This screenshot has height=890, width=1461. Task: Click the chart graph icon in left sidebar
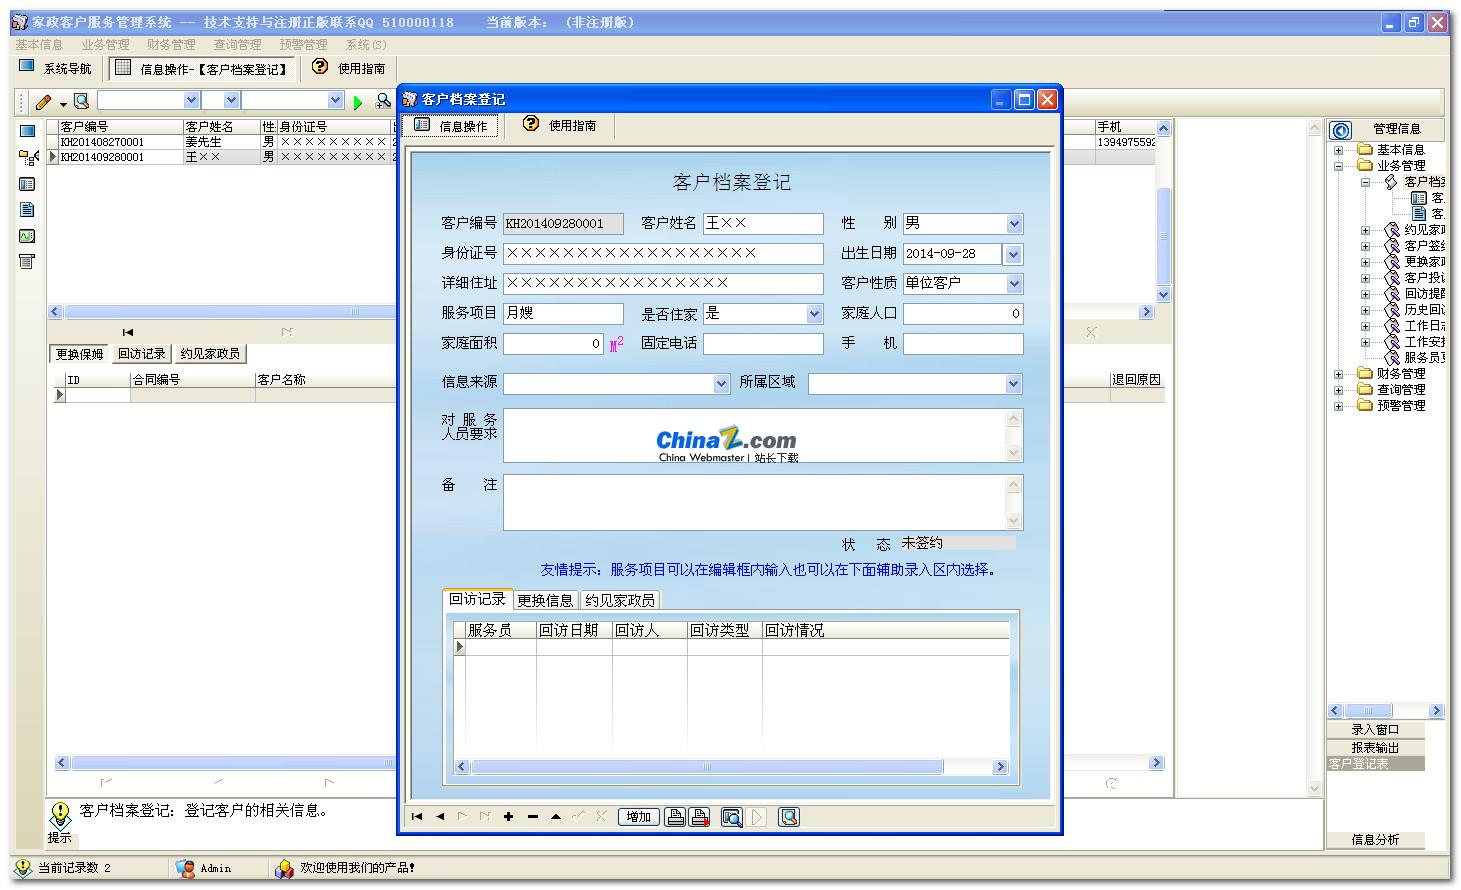coord(27,236)
